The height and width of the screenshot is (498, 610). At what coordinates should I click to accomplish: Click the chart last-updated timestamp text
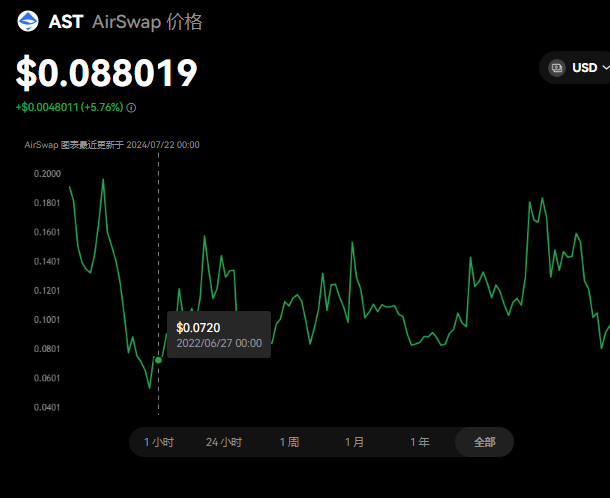tap(112, 145)
